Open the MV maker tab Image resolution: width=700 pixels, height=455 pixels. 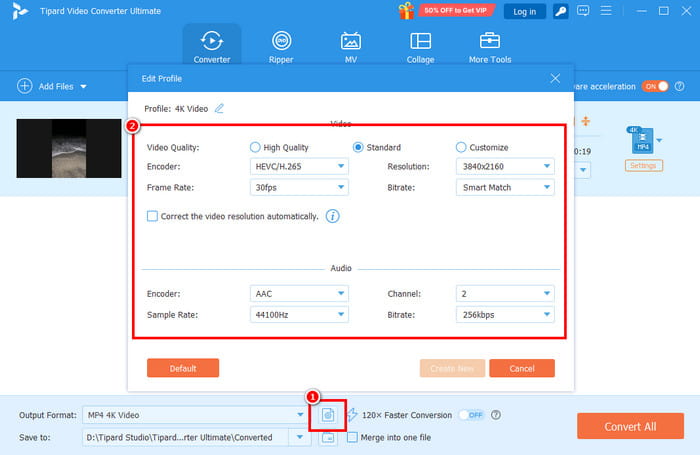coord(350,47)
